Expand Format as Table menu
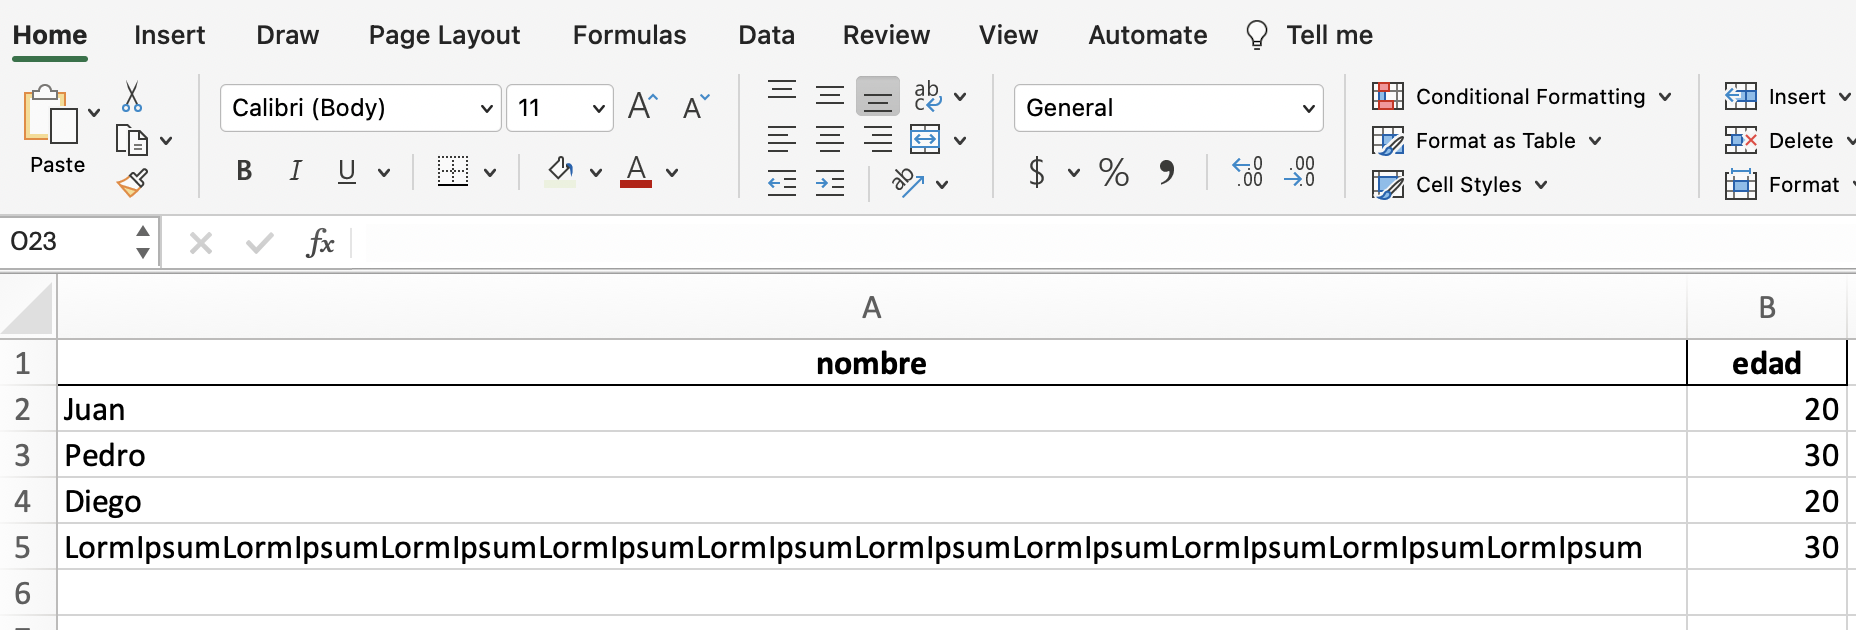 (x=1487, y=141)
